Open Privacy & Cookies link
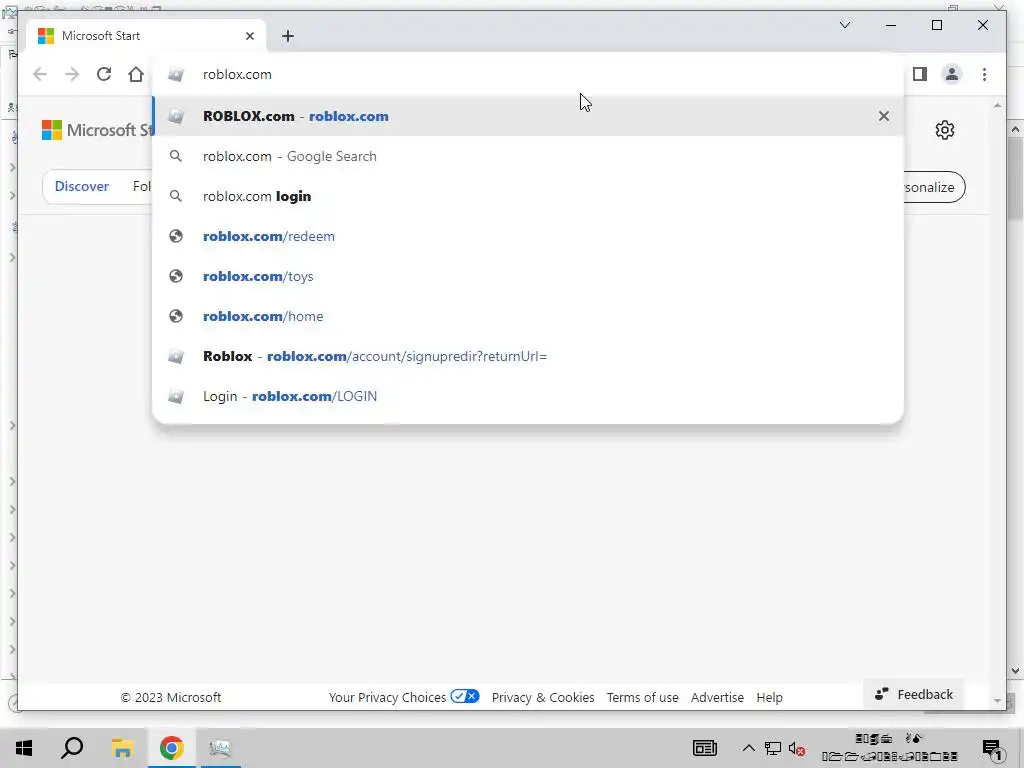The width and height of the screenshot is (1024, 768). point(543,697)
